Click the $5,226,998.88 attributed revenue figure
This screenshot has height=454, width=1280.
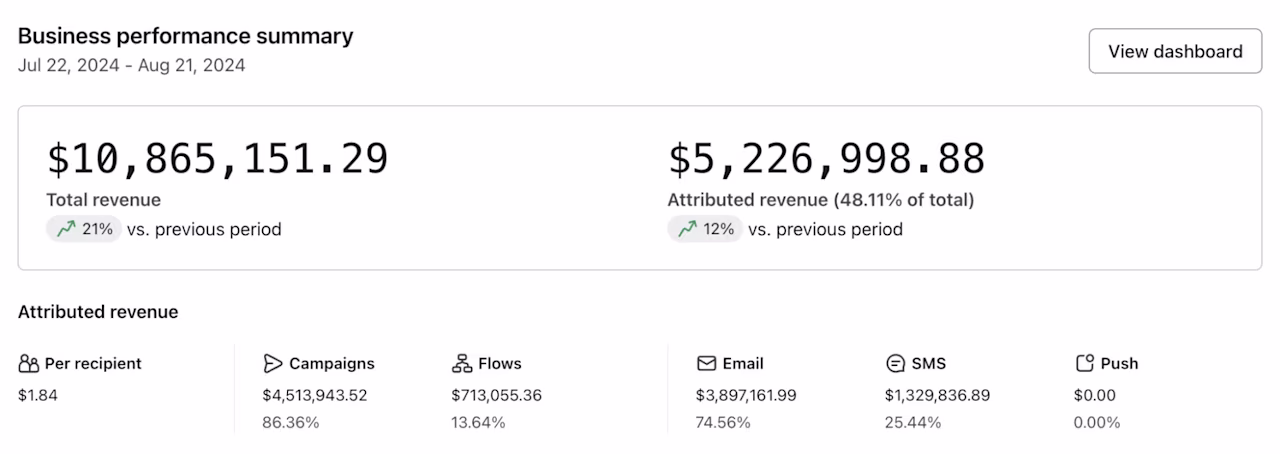827,159
